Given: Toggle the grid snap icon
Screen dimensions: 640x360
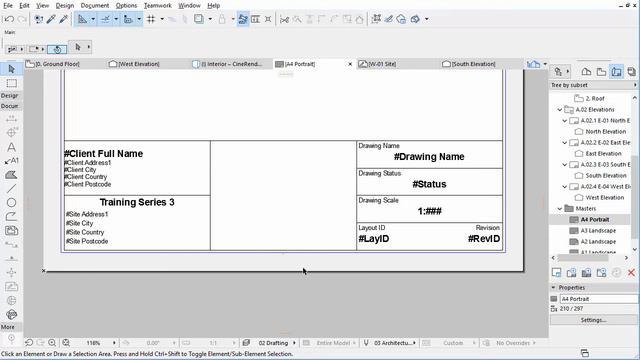Looking at the screenshot, I should (151, 19).
